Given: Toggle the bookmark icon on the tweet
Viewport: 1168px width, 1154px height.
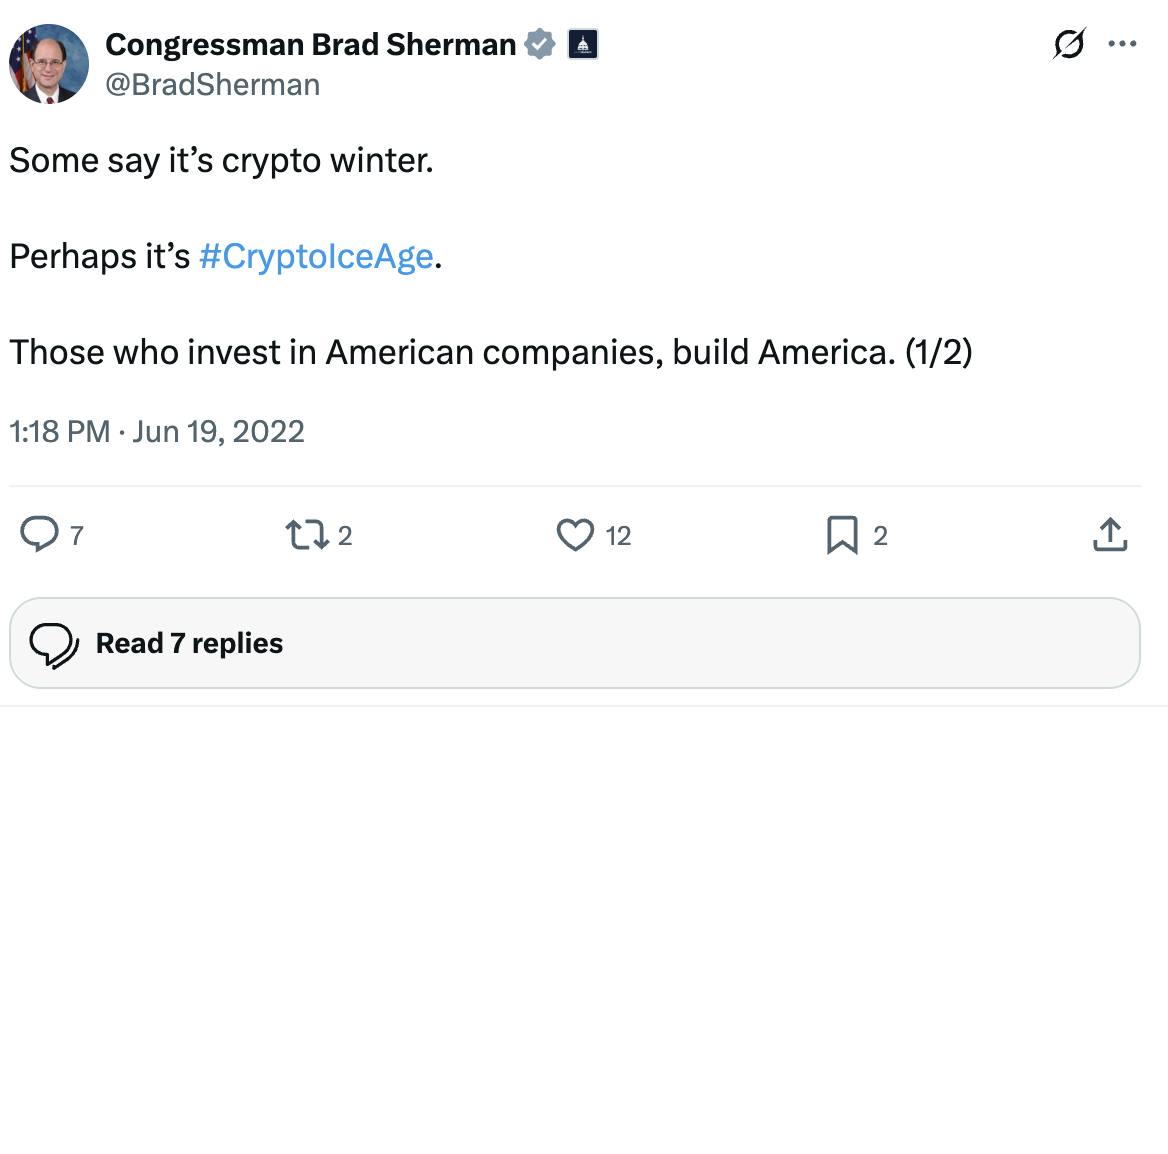Looking at the screenshot, I should pos(842,535).
